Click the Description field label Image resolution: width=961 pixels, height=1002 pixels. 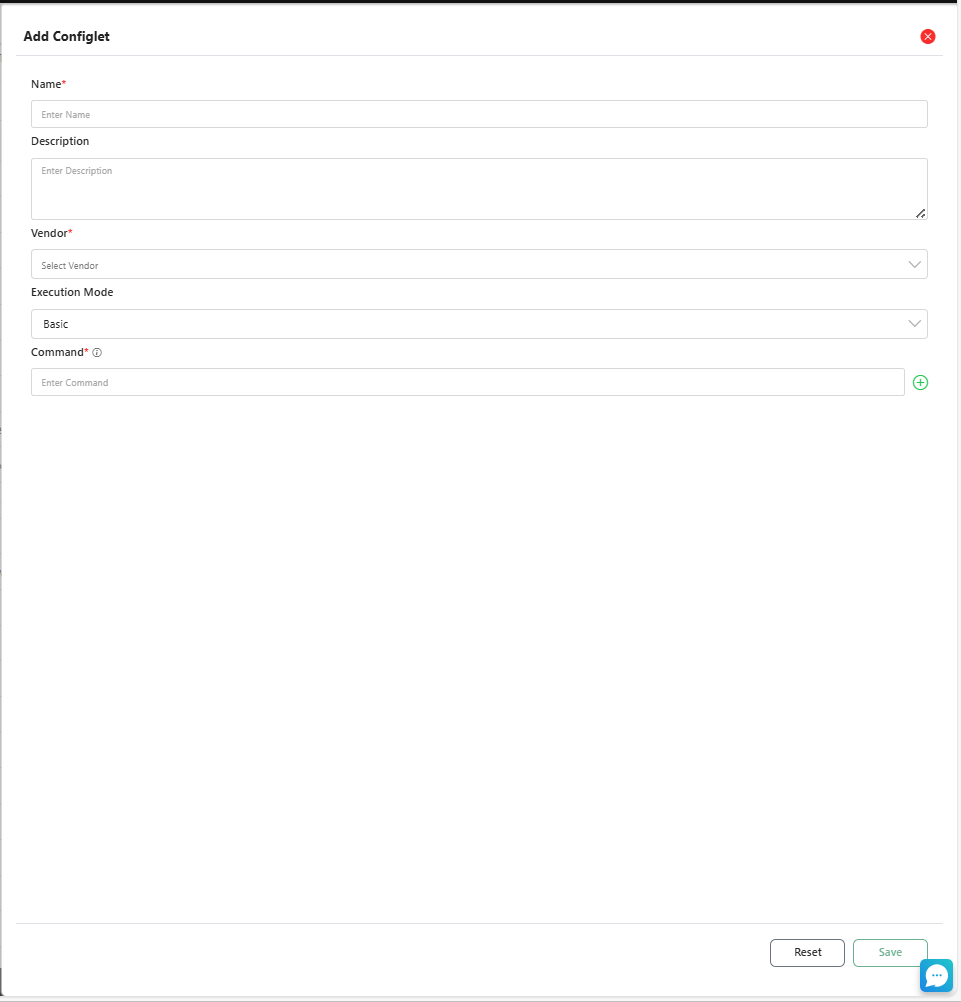click(60, 141)
